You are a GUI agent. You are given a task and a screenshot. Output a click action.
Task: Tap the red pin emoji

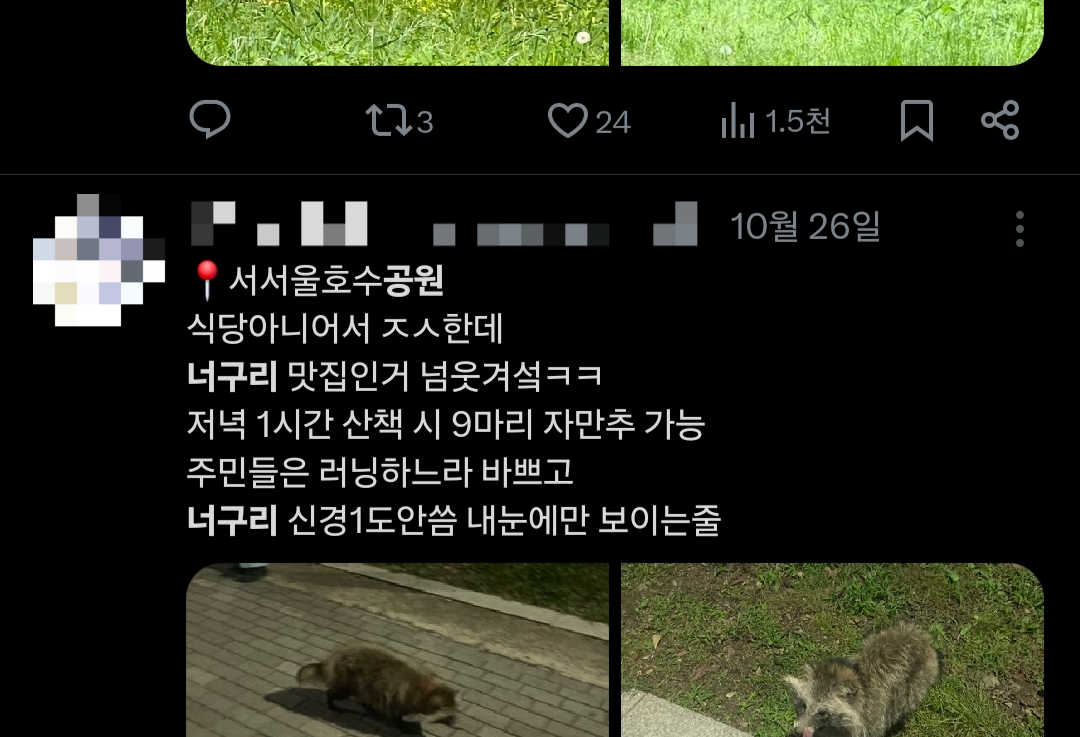pyautogui.click(x=206, y=280)
